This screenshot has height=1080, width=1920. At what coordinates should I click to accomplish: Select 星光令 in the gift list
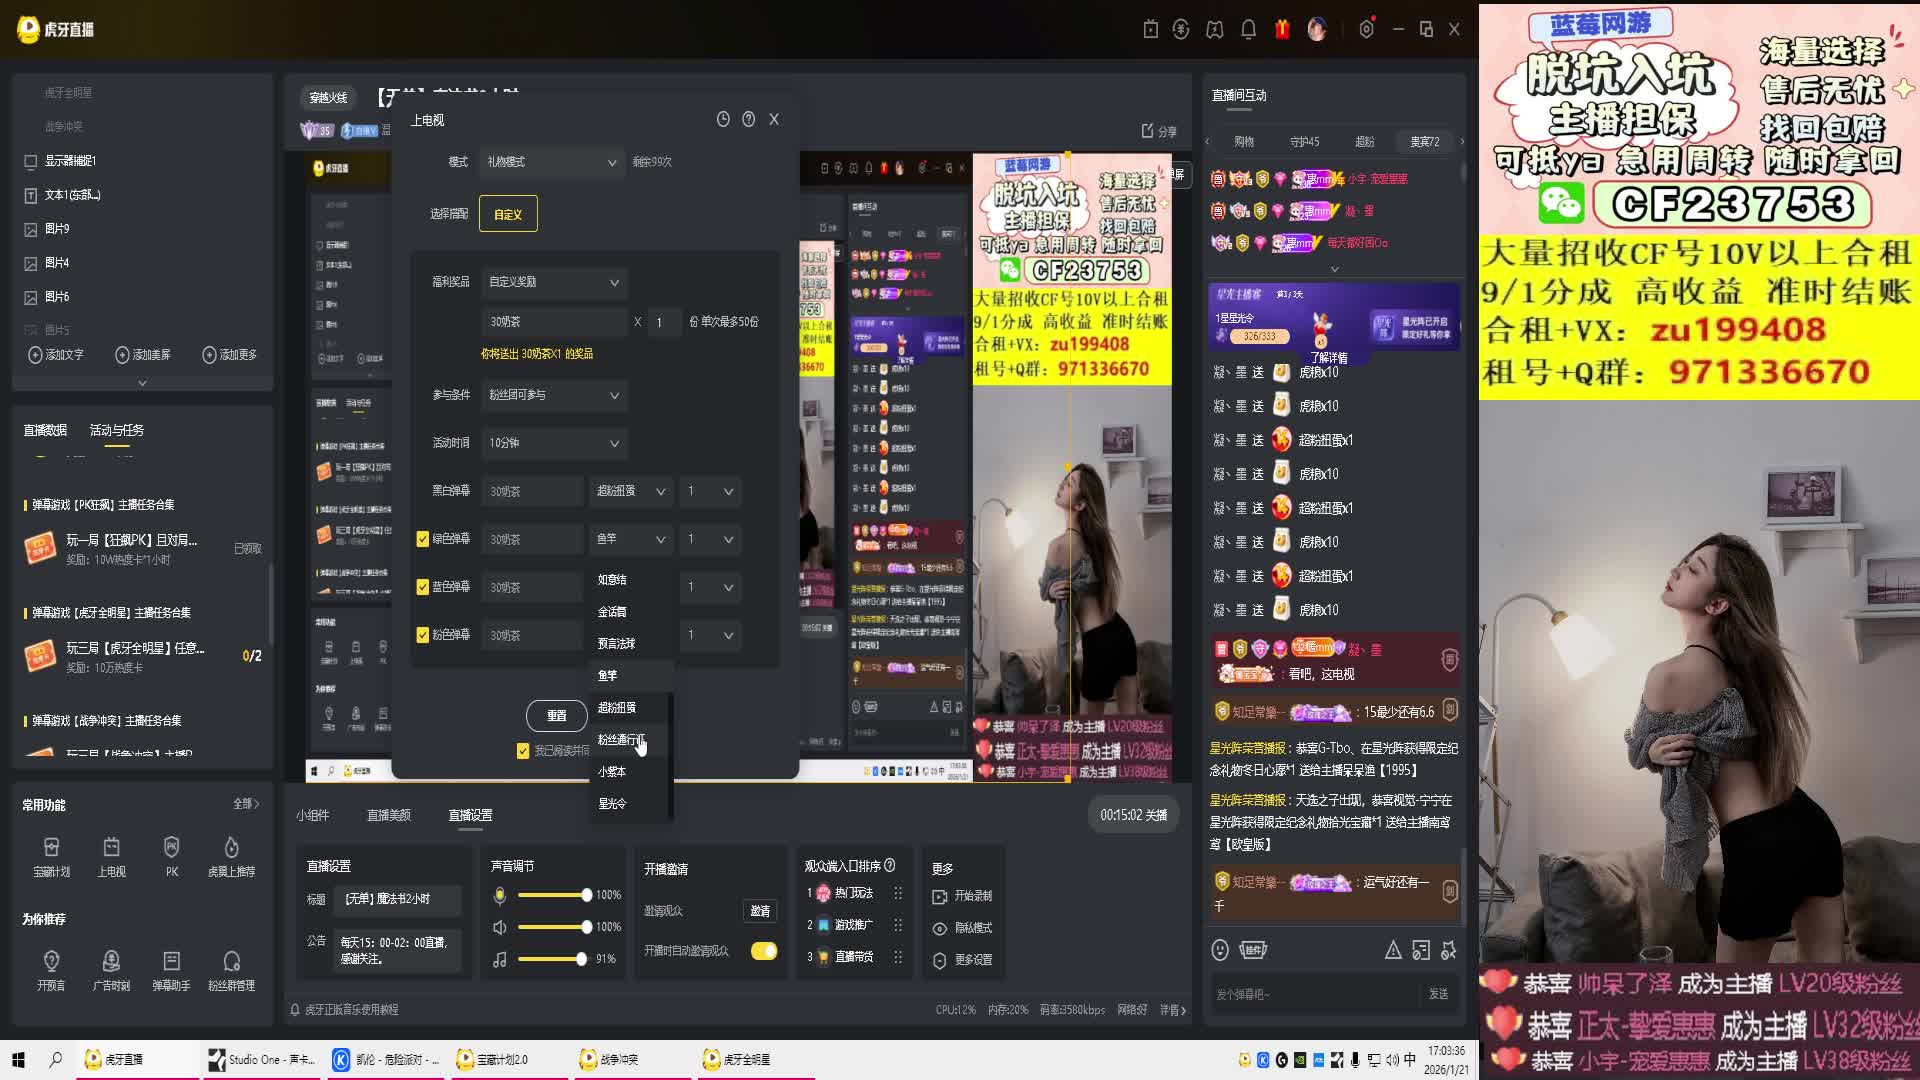[612, 803]
